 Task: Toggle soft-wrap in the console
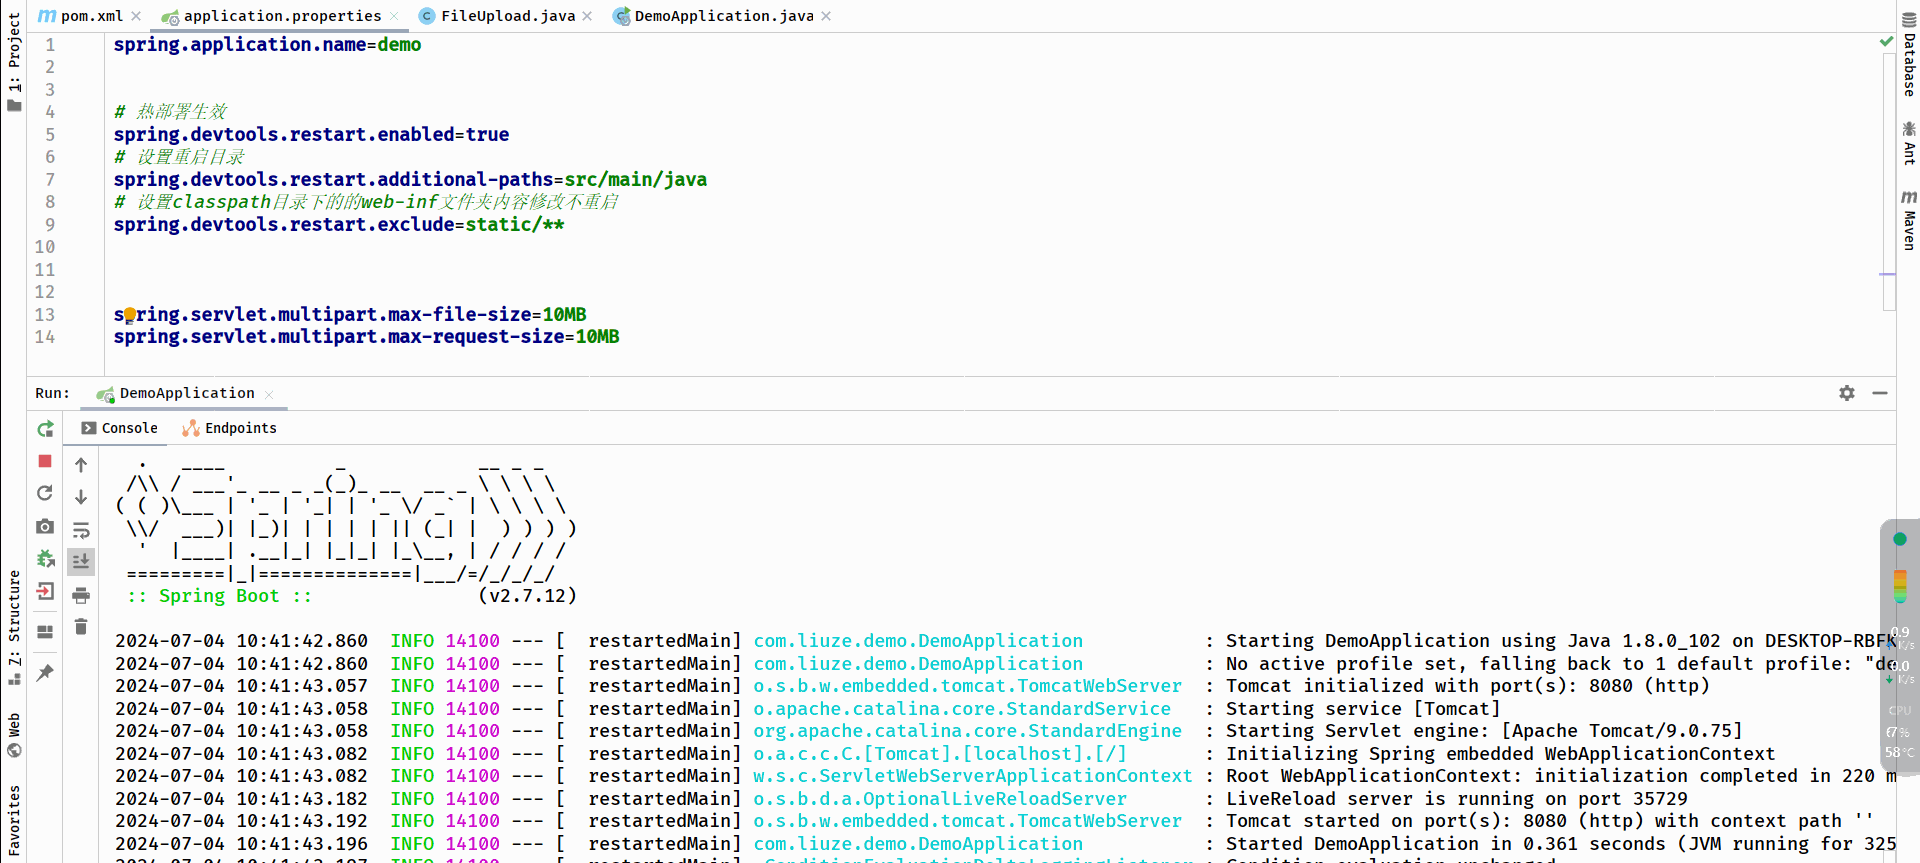click(81, 530)
